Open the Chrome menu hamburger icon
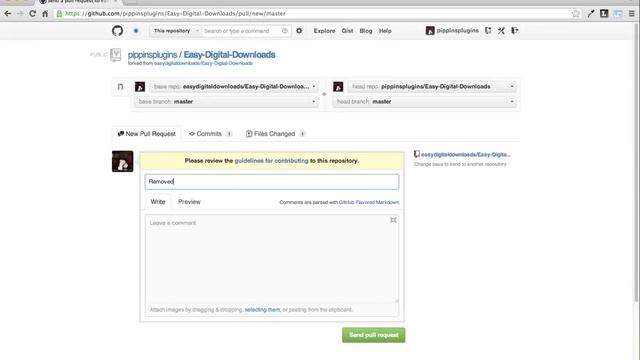The height and width of the screenshot is (360, 640). [631, 13]
